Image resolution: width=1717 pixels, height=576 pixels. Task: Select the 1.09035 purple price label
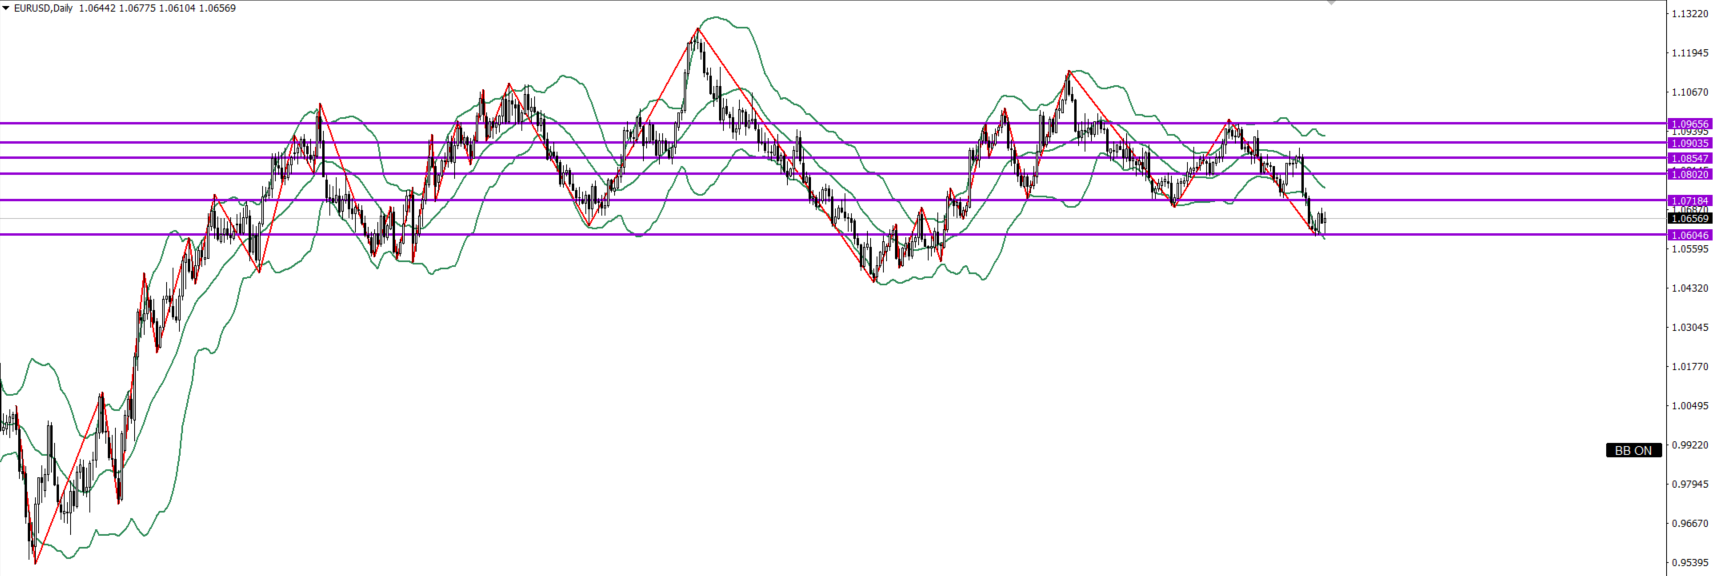(x=1689, y=143)
